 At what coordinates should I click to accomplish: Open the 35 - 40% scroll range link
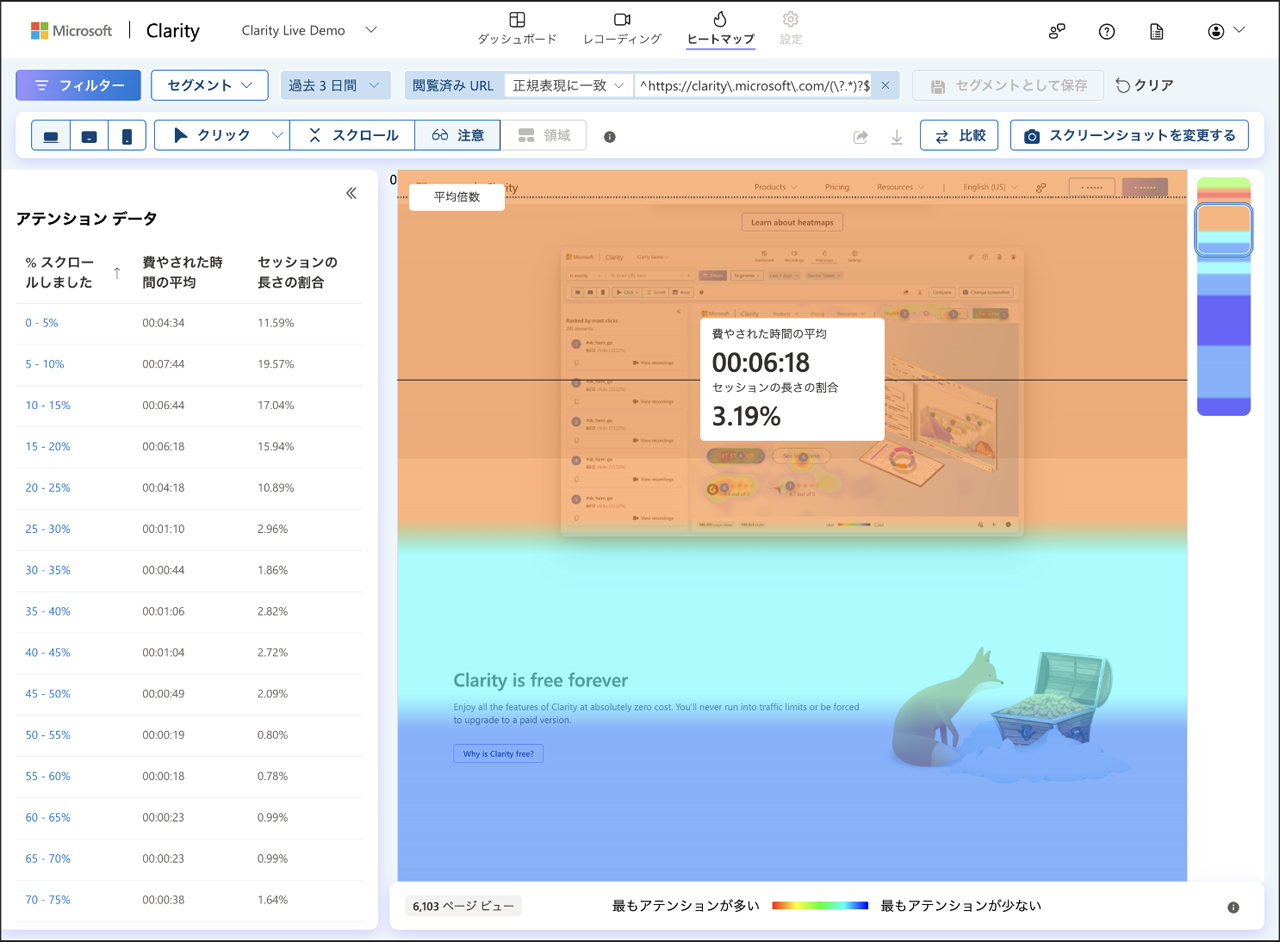tap(48, 611)
